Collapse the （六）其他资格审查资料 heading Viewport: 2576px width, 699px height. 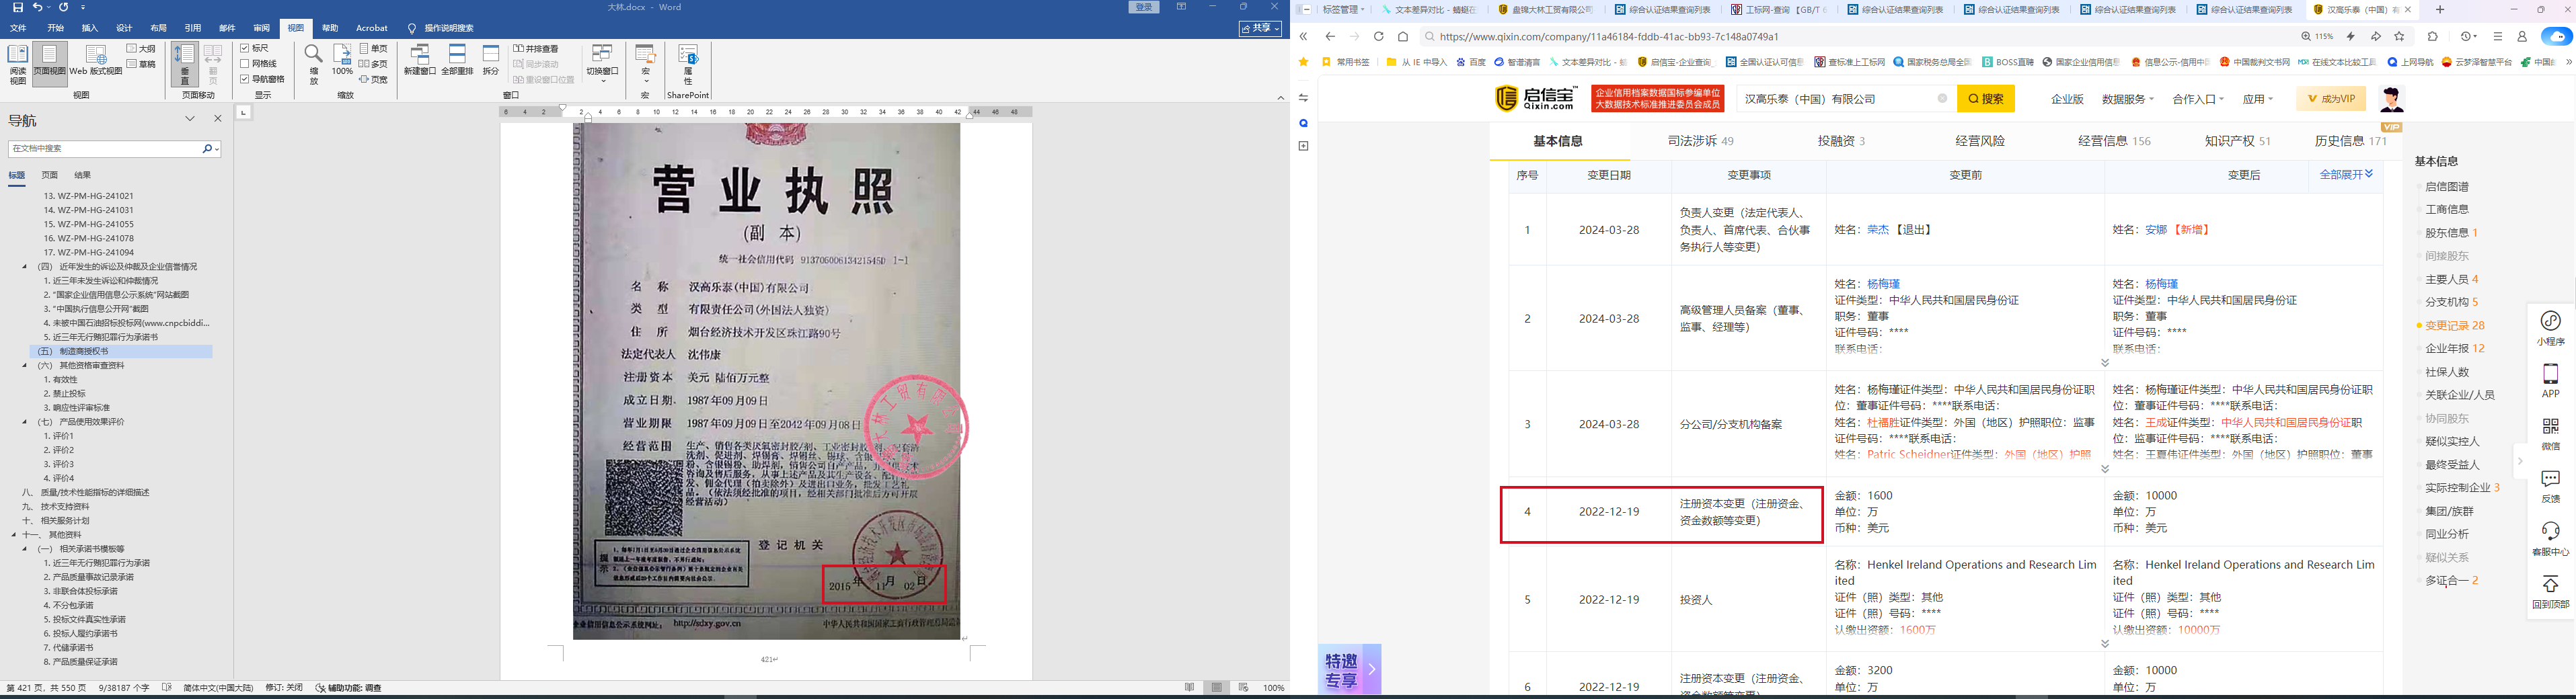(25, 366)
